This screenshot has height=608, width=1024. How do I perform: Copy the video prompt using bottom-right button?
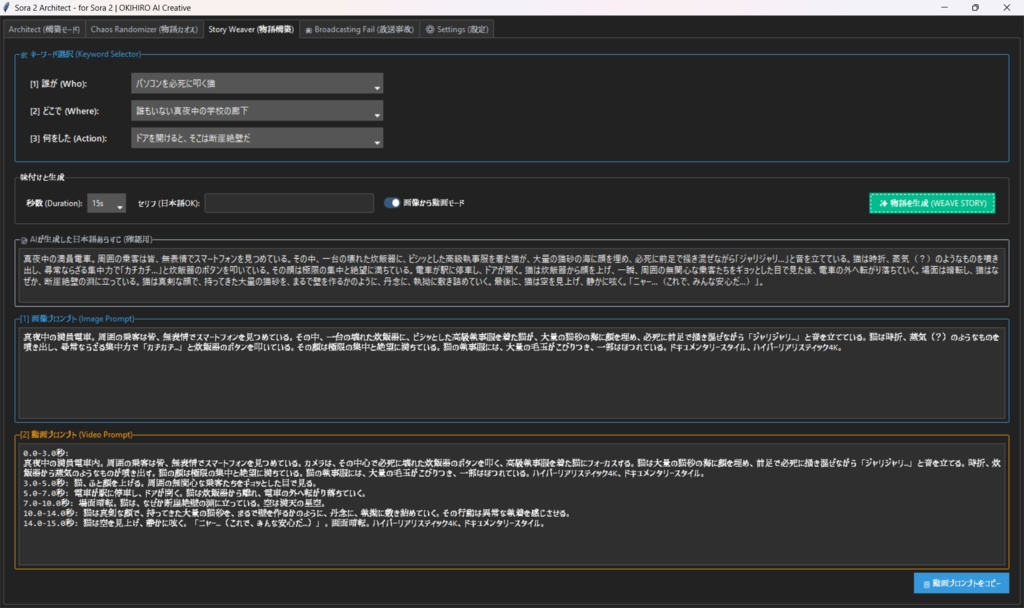pyautogui.click(x=963, y=583)
